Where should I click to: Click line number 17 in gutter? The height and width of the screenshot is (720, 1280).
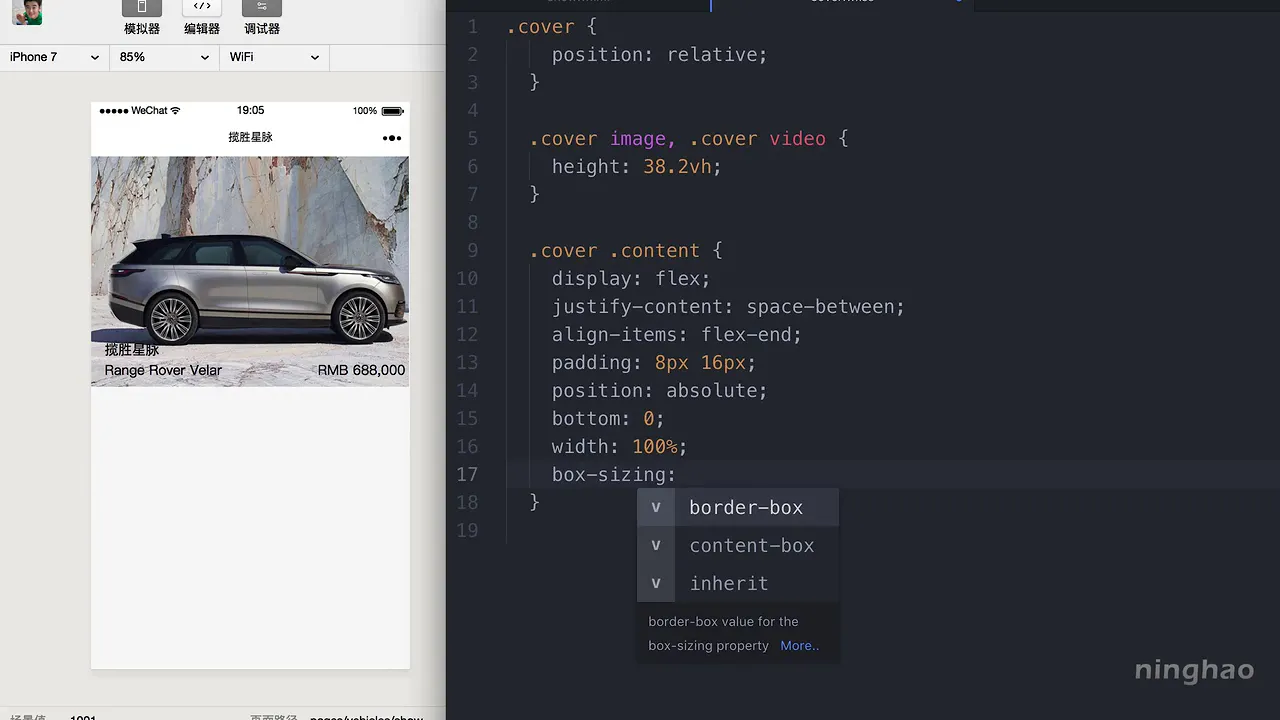467,474
